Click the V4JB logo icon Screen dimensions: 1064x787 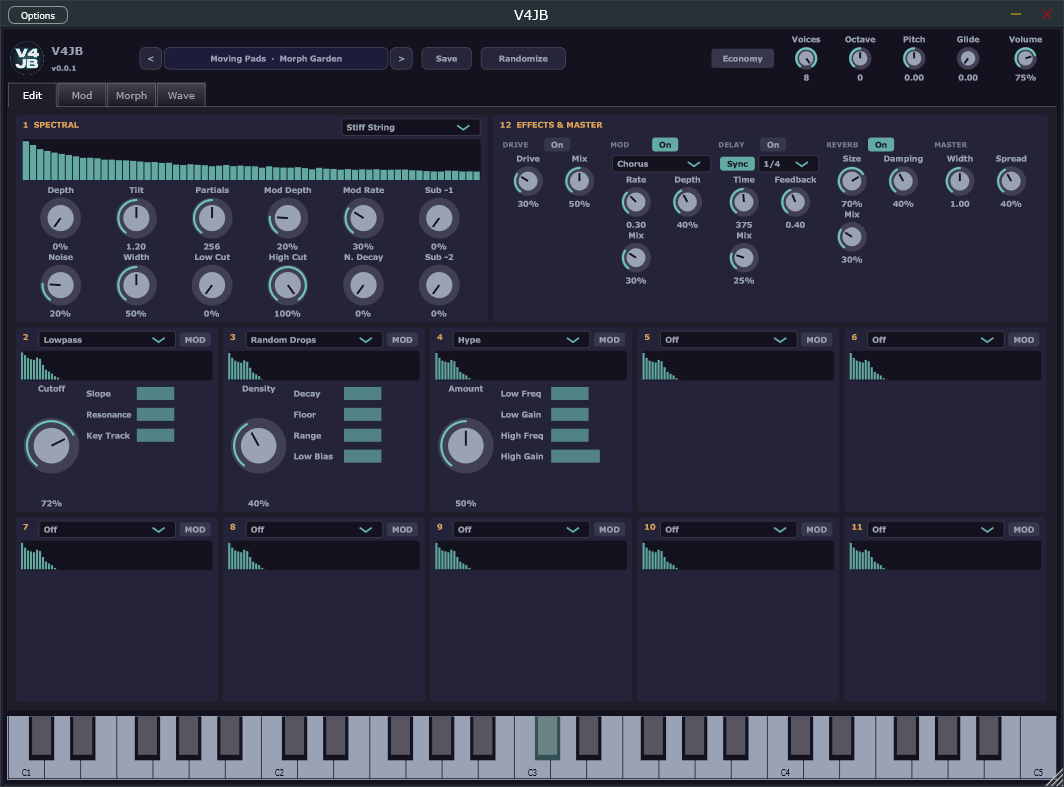point(27,58)
